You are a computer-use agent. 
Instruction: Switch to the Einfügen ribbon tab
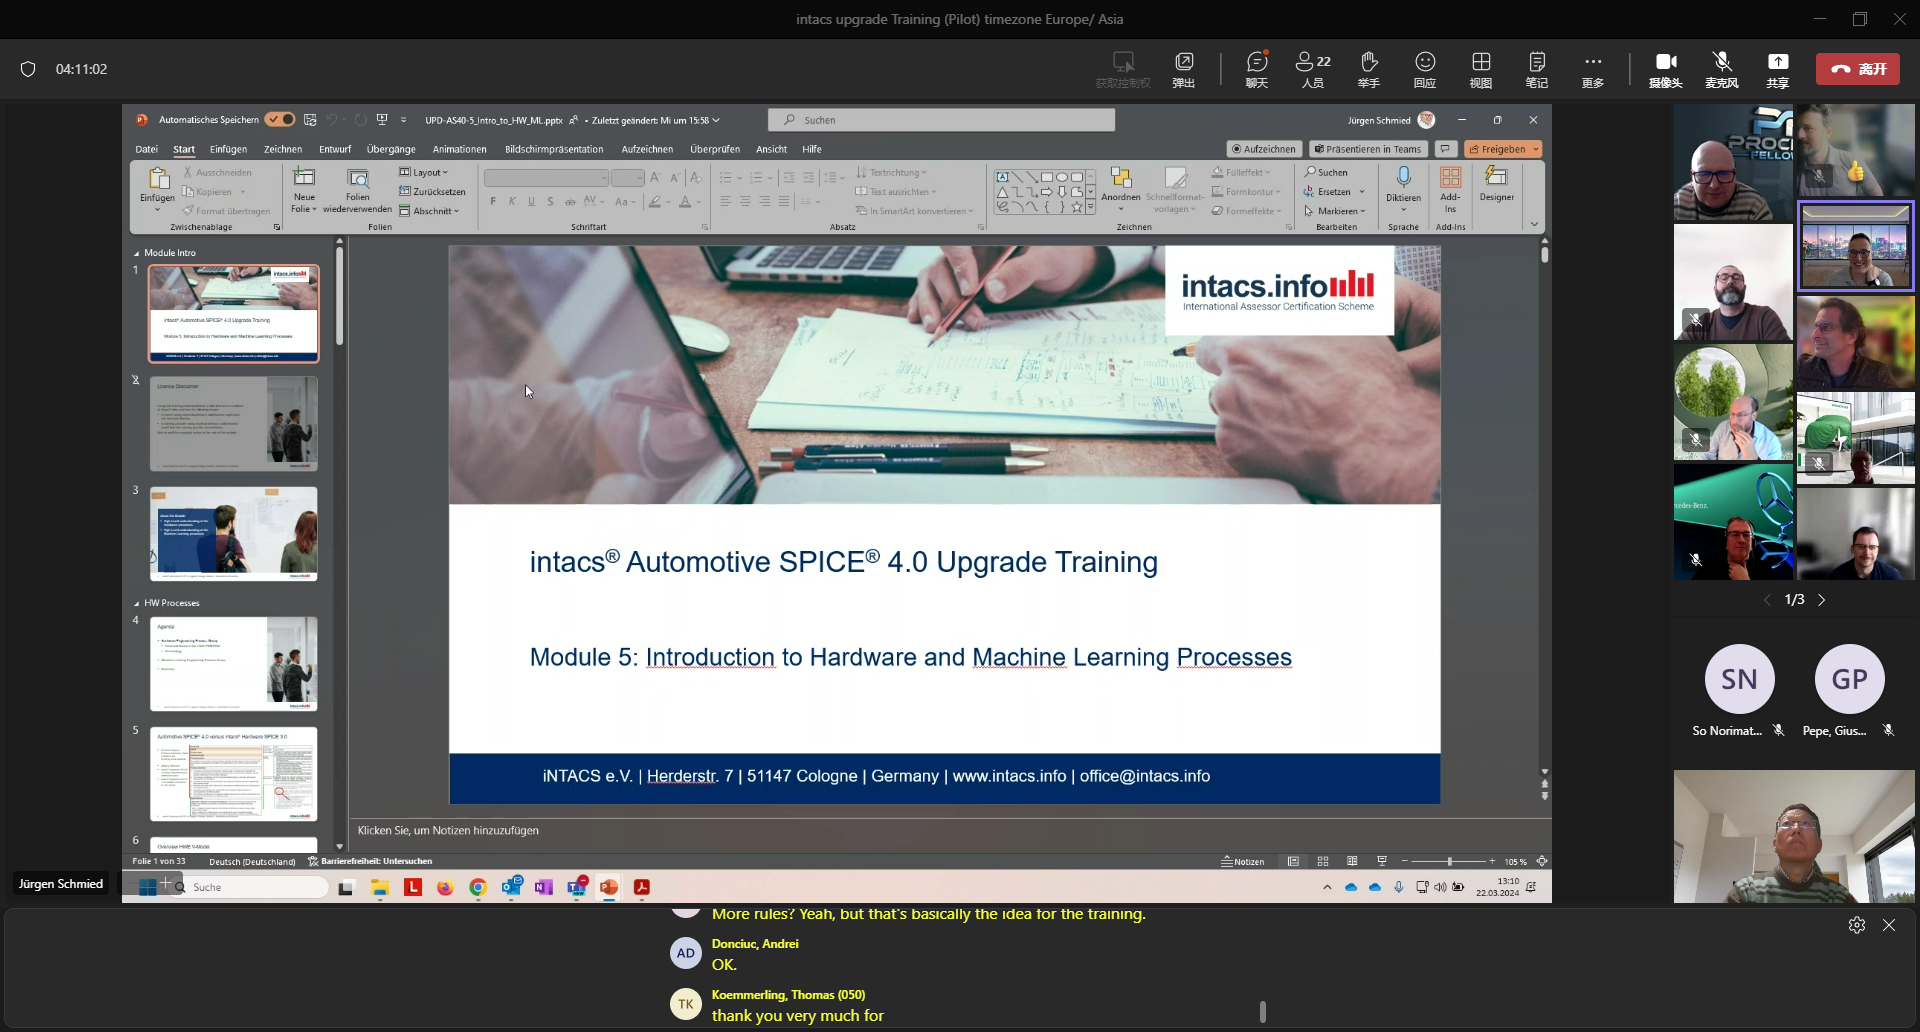(x=228, y=149)
